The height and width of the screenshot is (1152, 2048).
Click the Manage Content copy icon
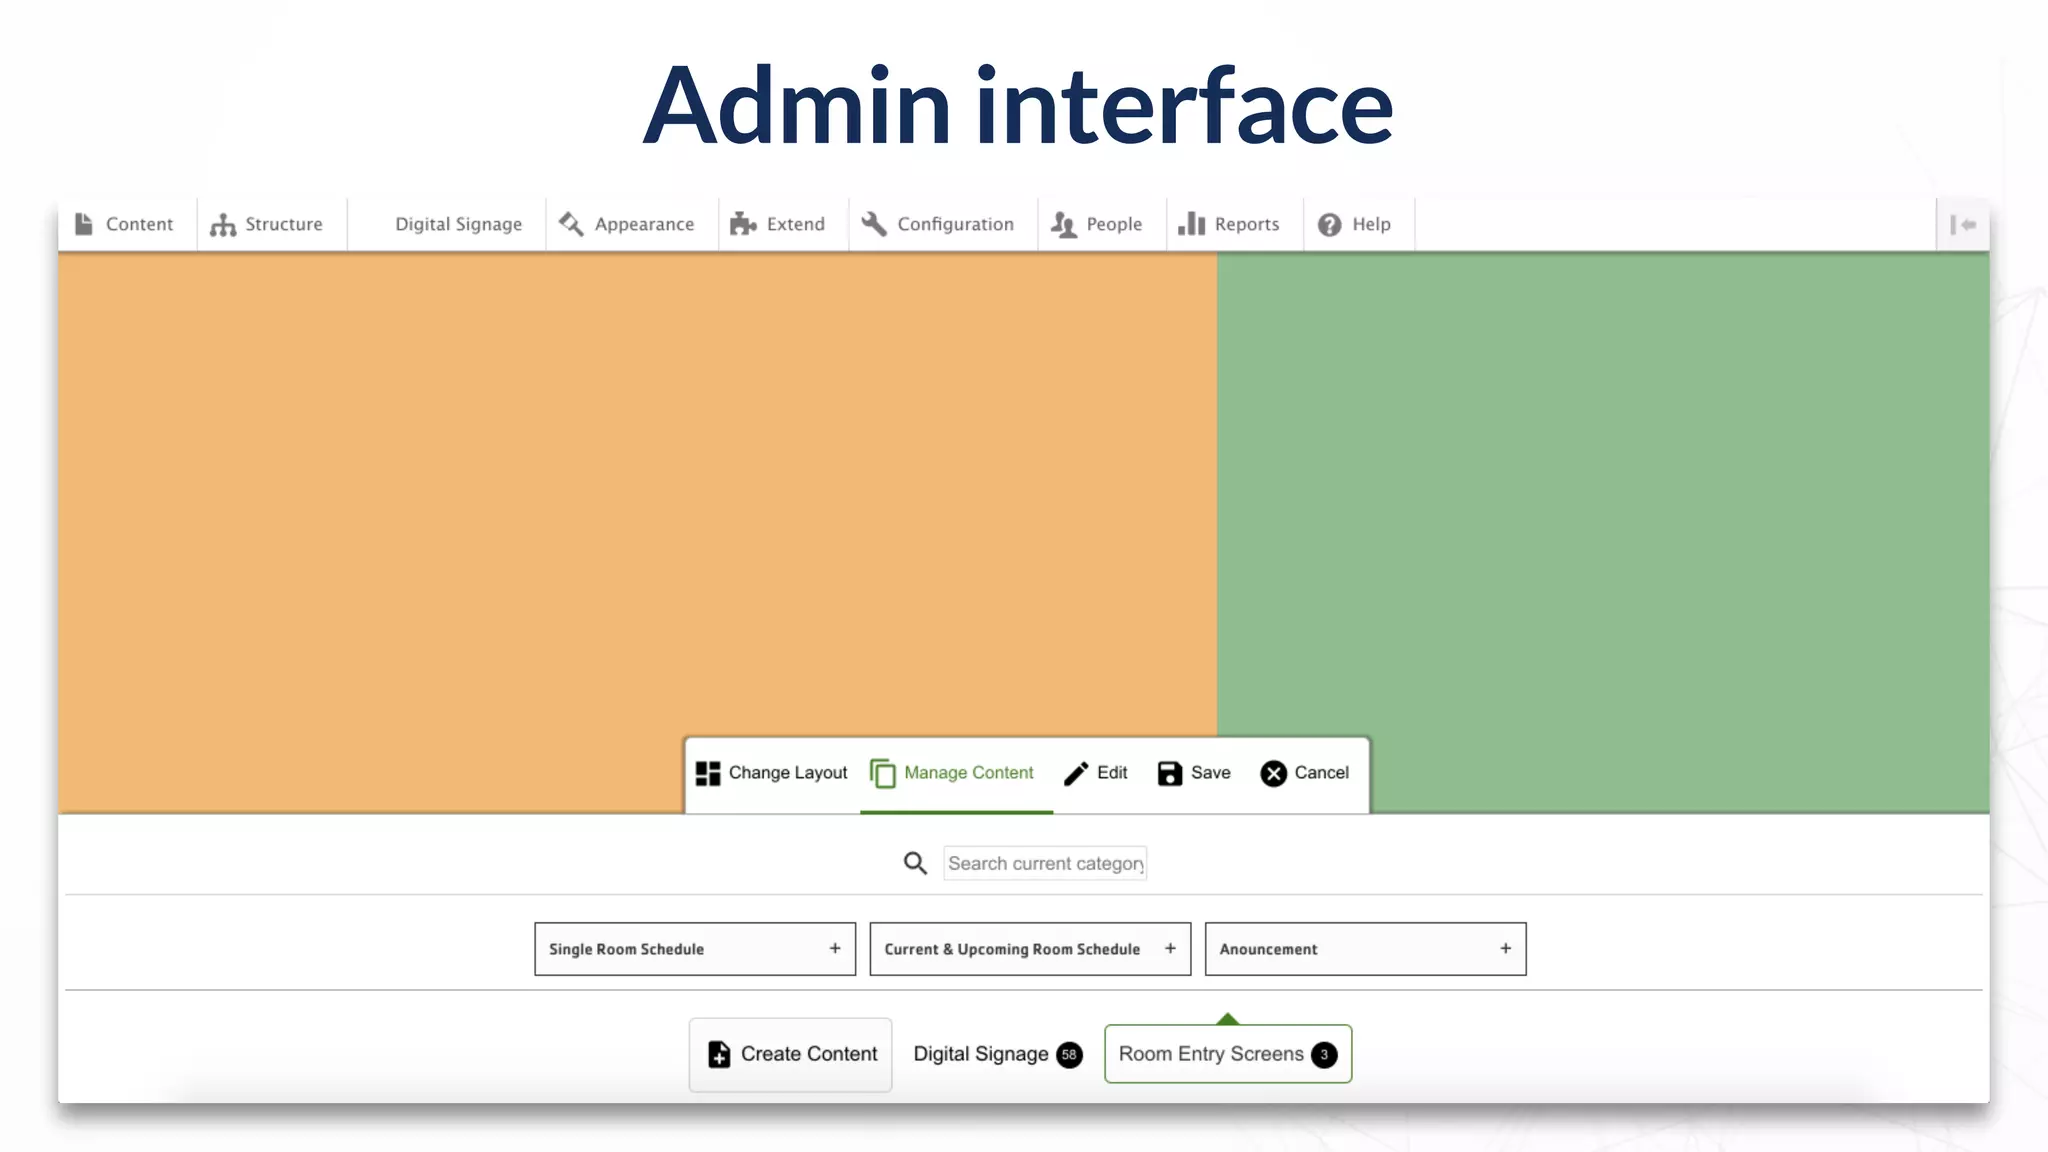883,773
